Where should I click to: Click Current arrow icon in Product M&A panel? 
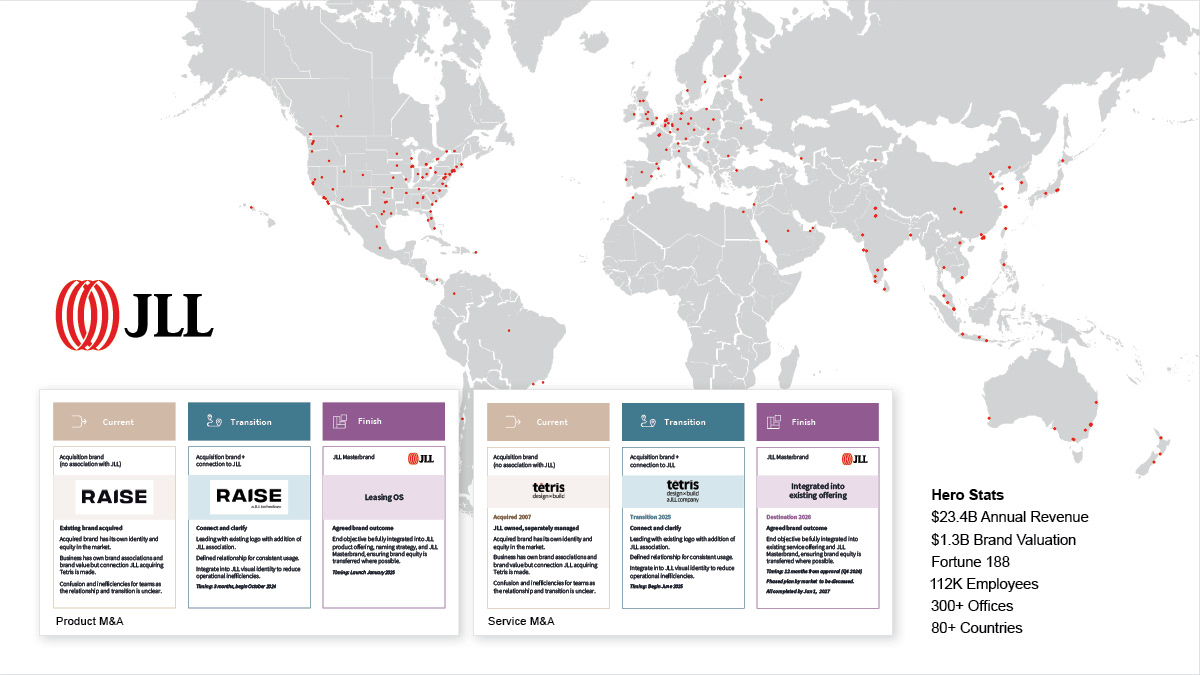tap(79, 422)
